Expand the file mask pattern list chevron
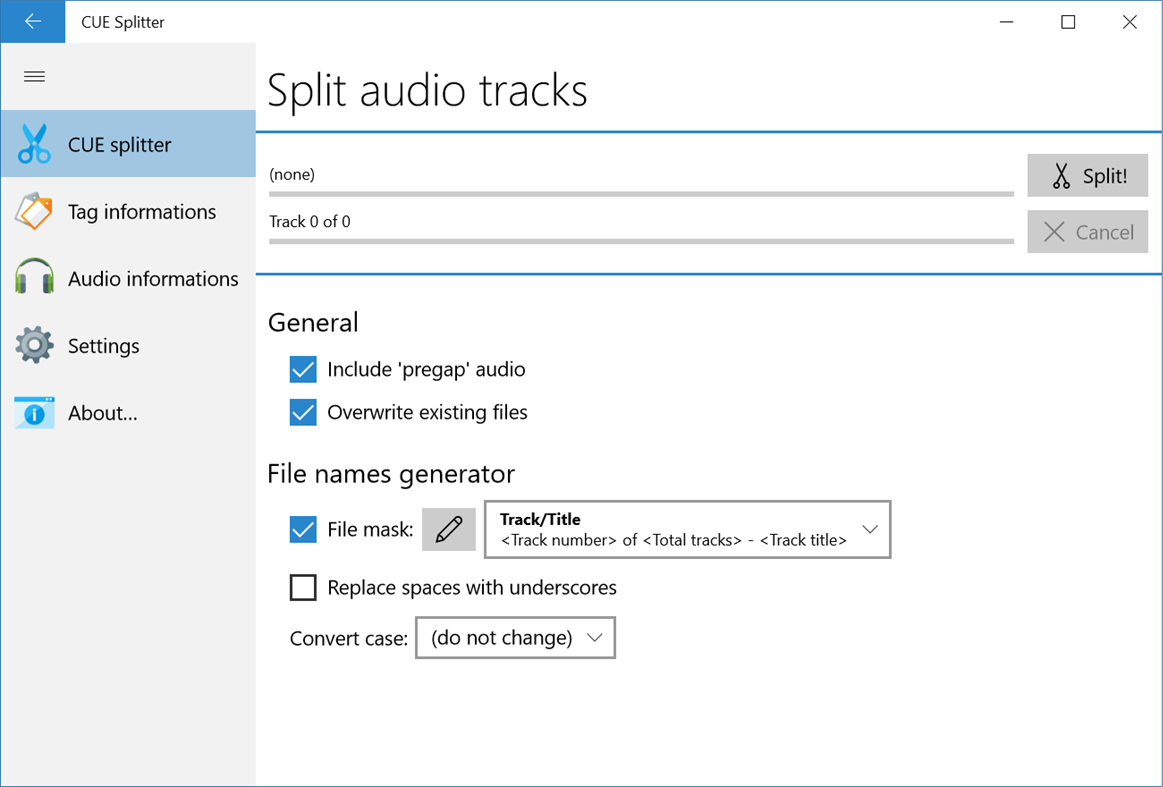Image resolution: width=1163 pixels, height=787 pixels. 868,529
